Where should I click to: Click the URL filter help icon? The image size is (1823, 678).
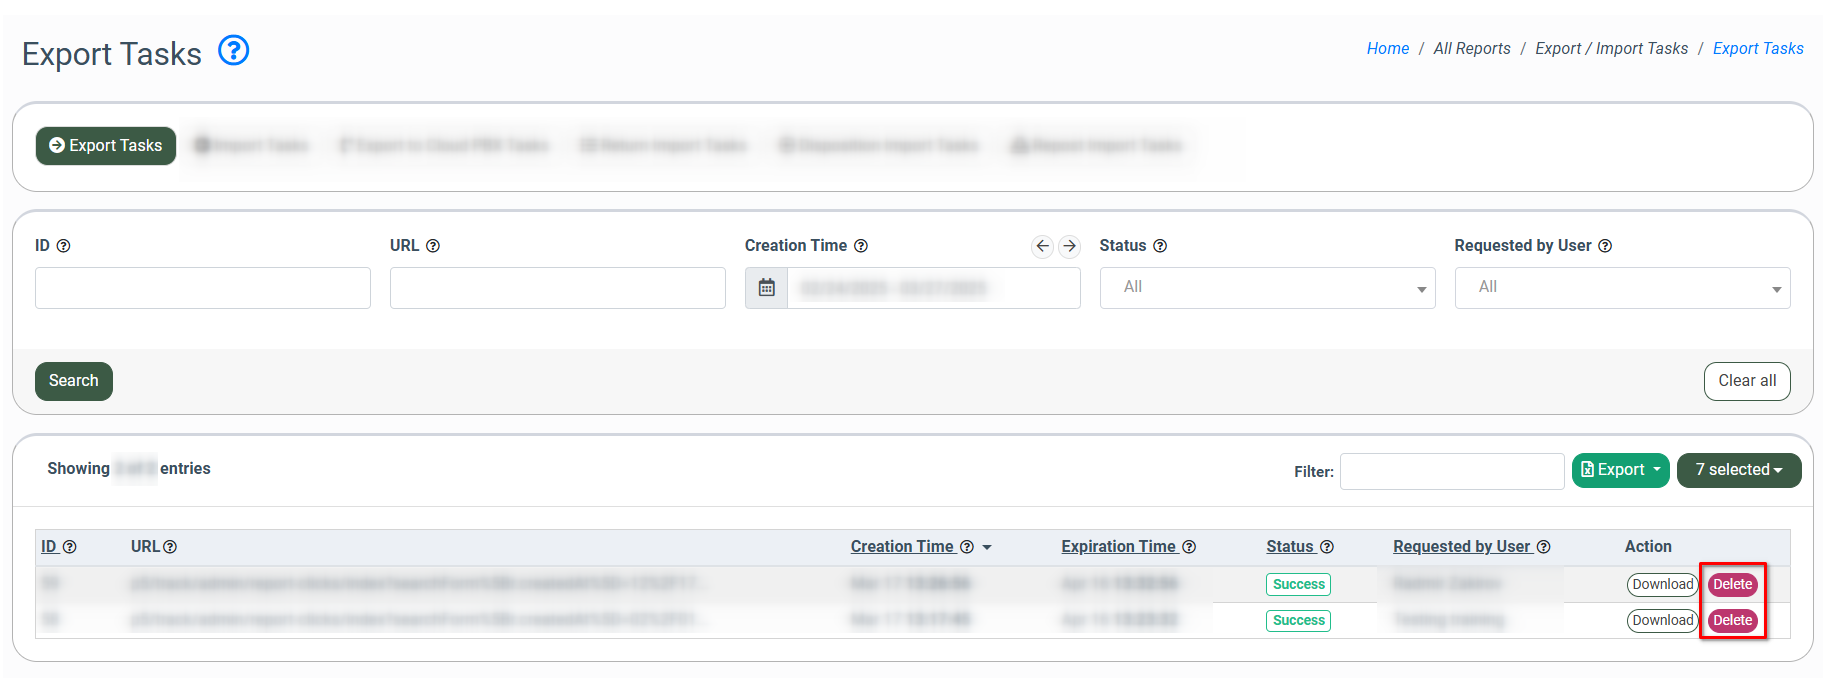coord(433,246)
